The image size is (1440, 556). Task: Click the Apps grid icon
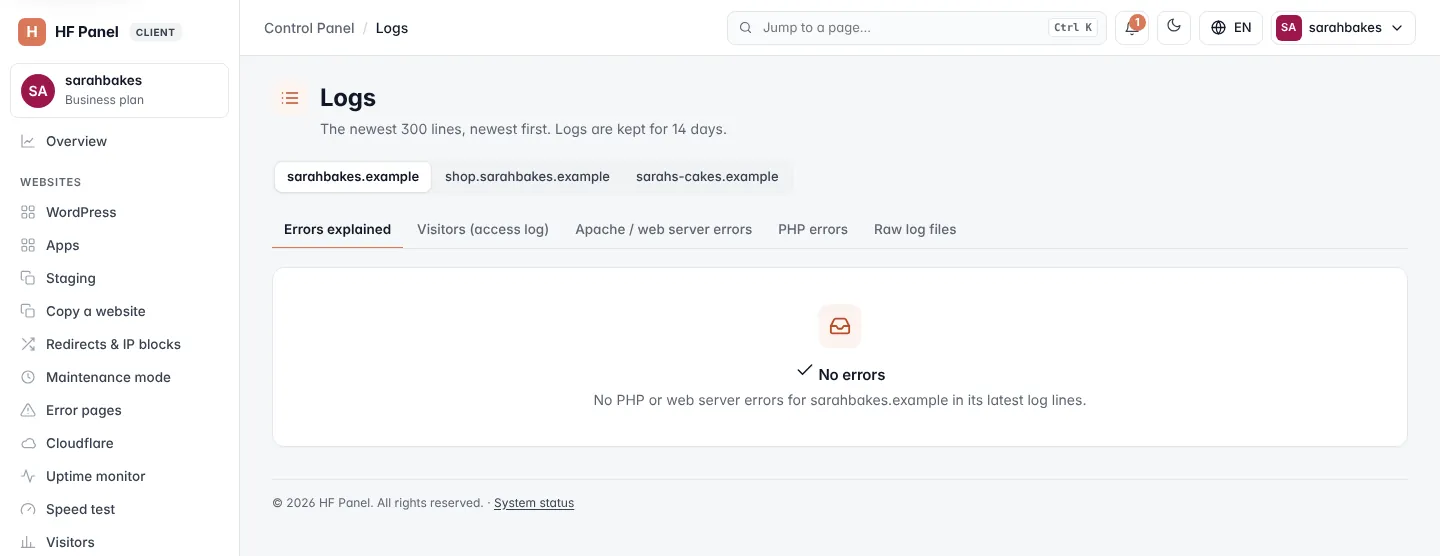pyautogui.click(x=28, y=245)
